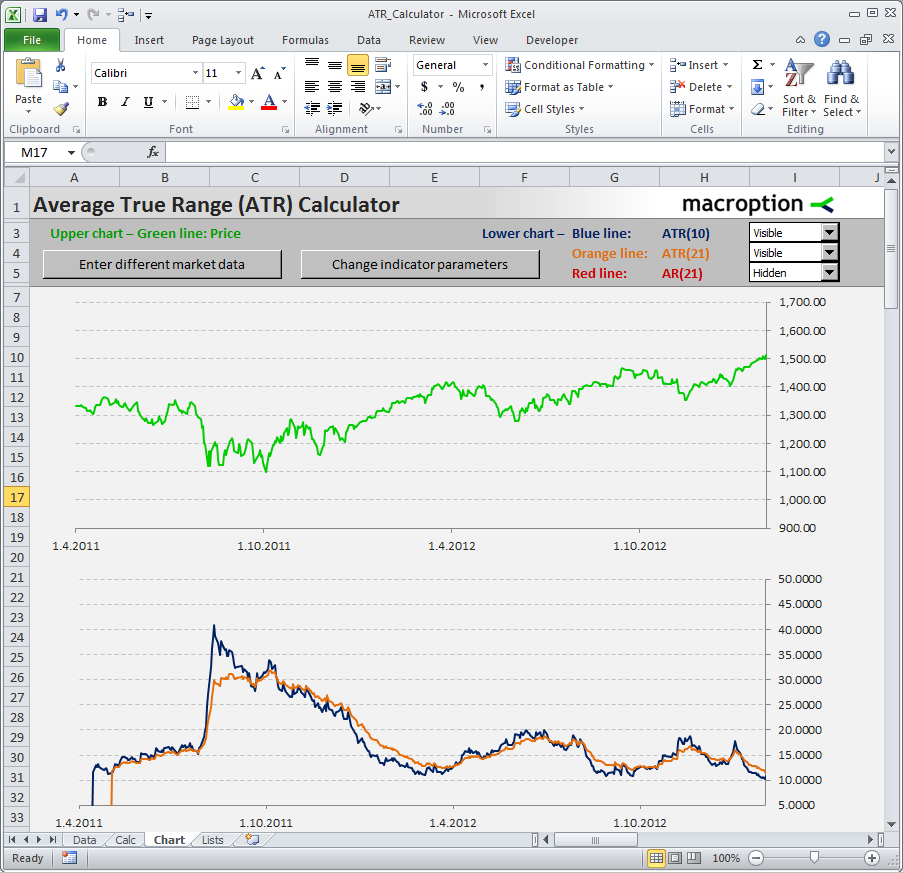
Task: Expand the General number format dropdown
Action: 485,65
